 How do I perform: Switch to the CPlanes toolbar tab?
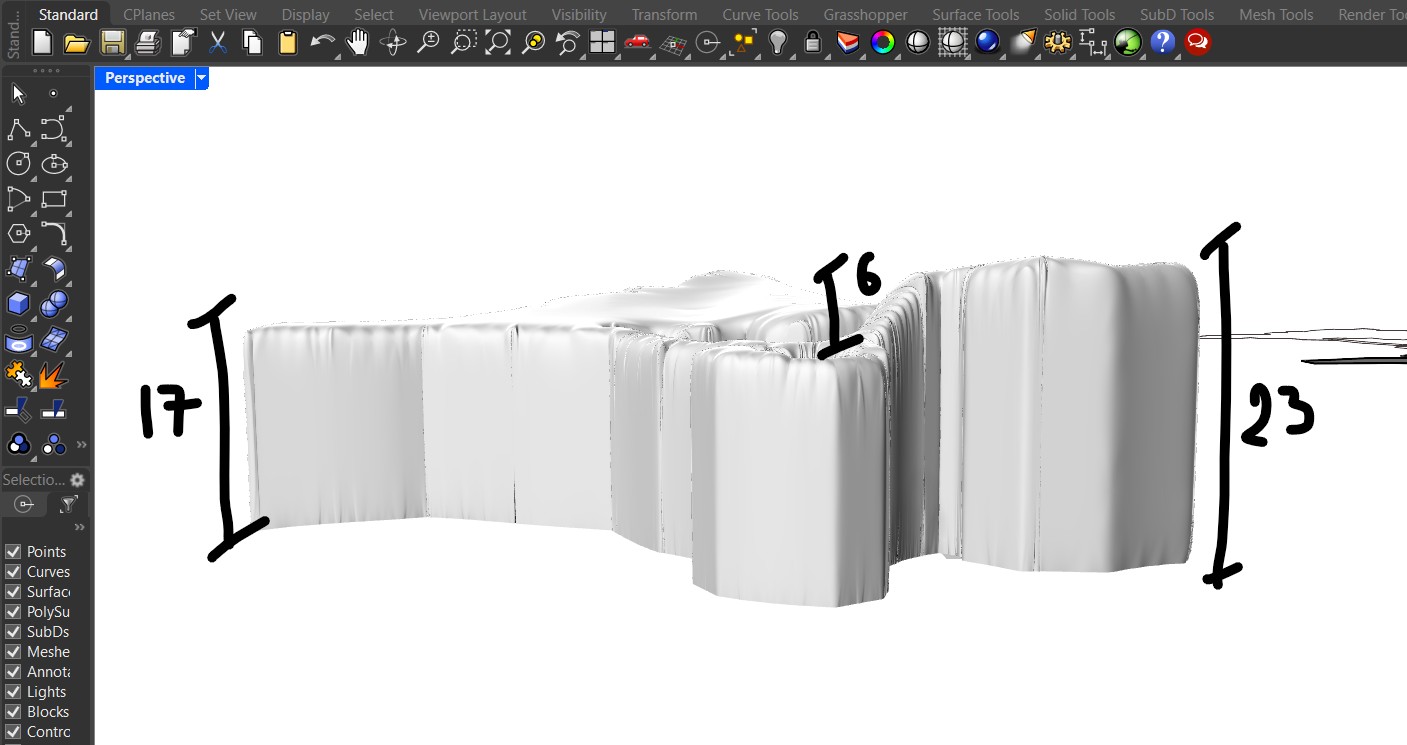tap(149, 15)
